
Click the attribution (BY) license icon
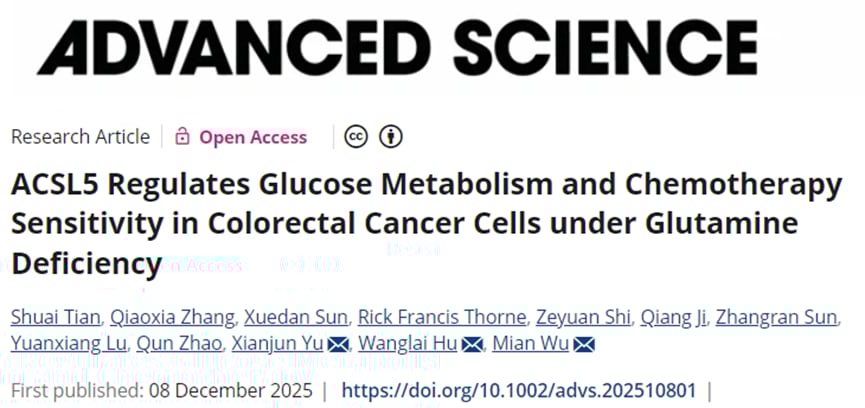point(391,137)
